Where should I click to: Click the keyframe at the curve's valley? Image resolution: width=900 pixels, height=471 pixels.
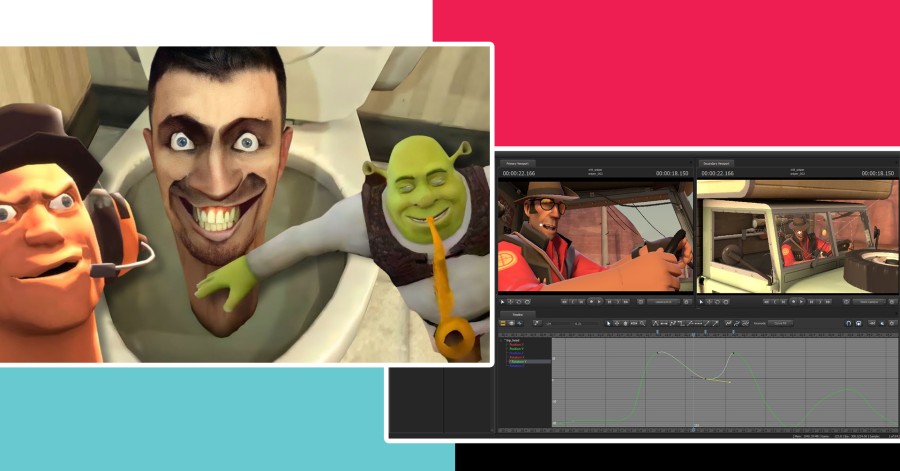coord(705,378)
